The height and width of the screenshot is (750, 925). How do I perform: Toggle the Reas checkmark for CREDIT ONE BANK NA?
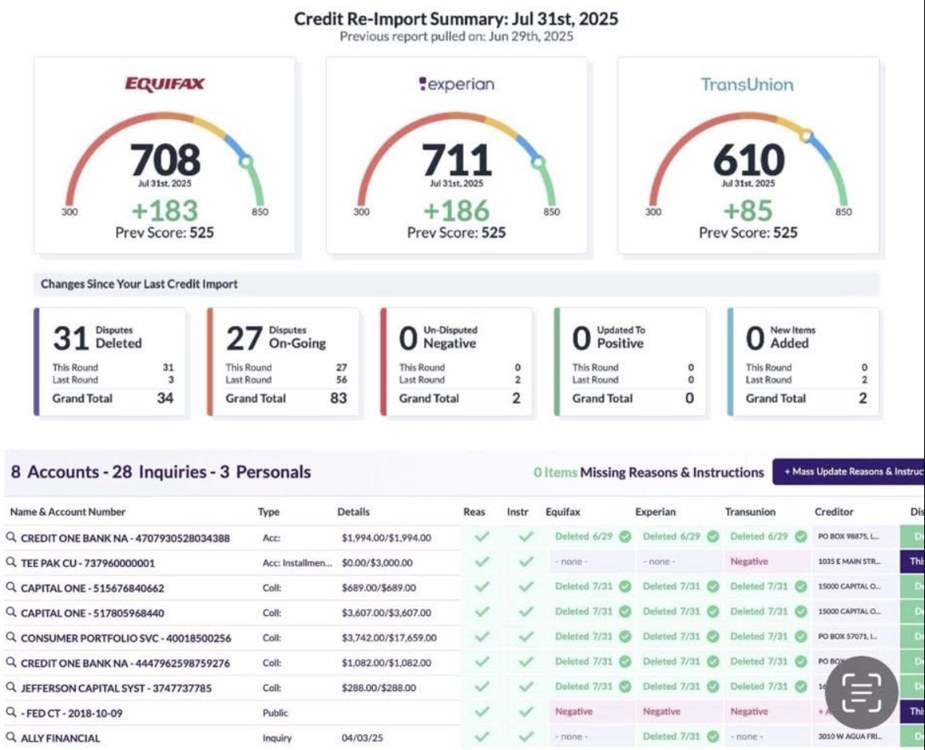481,536
